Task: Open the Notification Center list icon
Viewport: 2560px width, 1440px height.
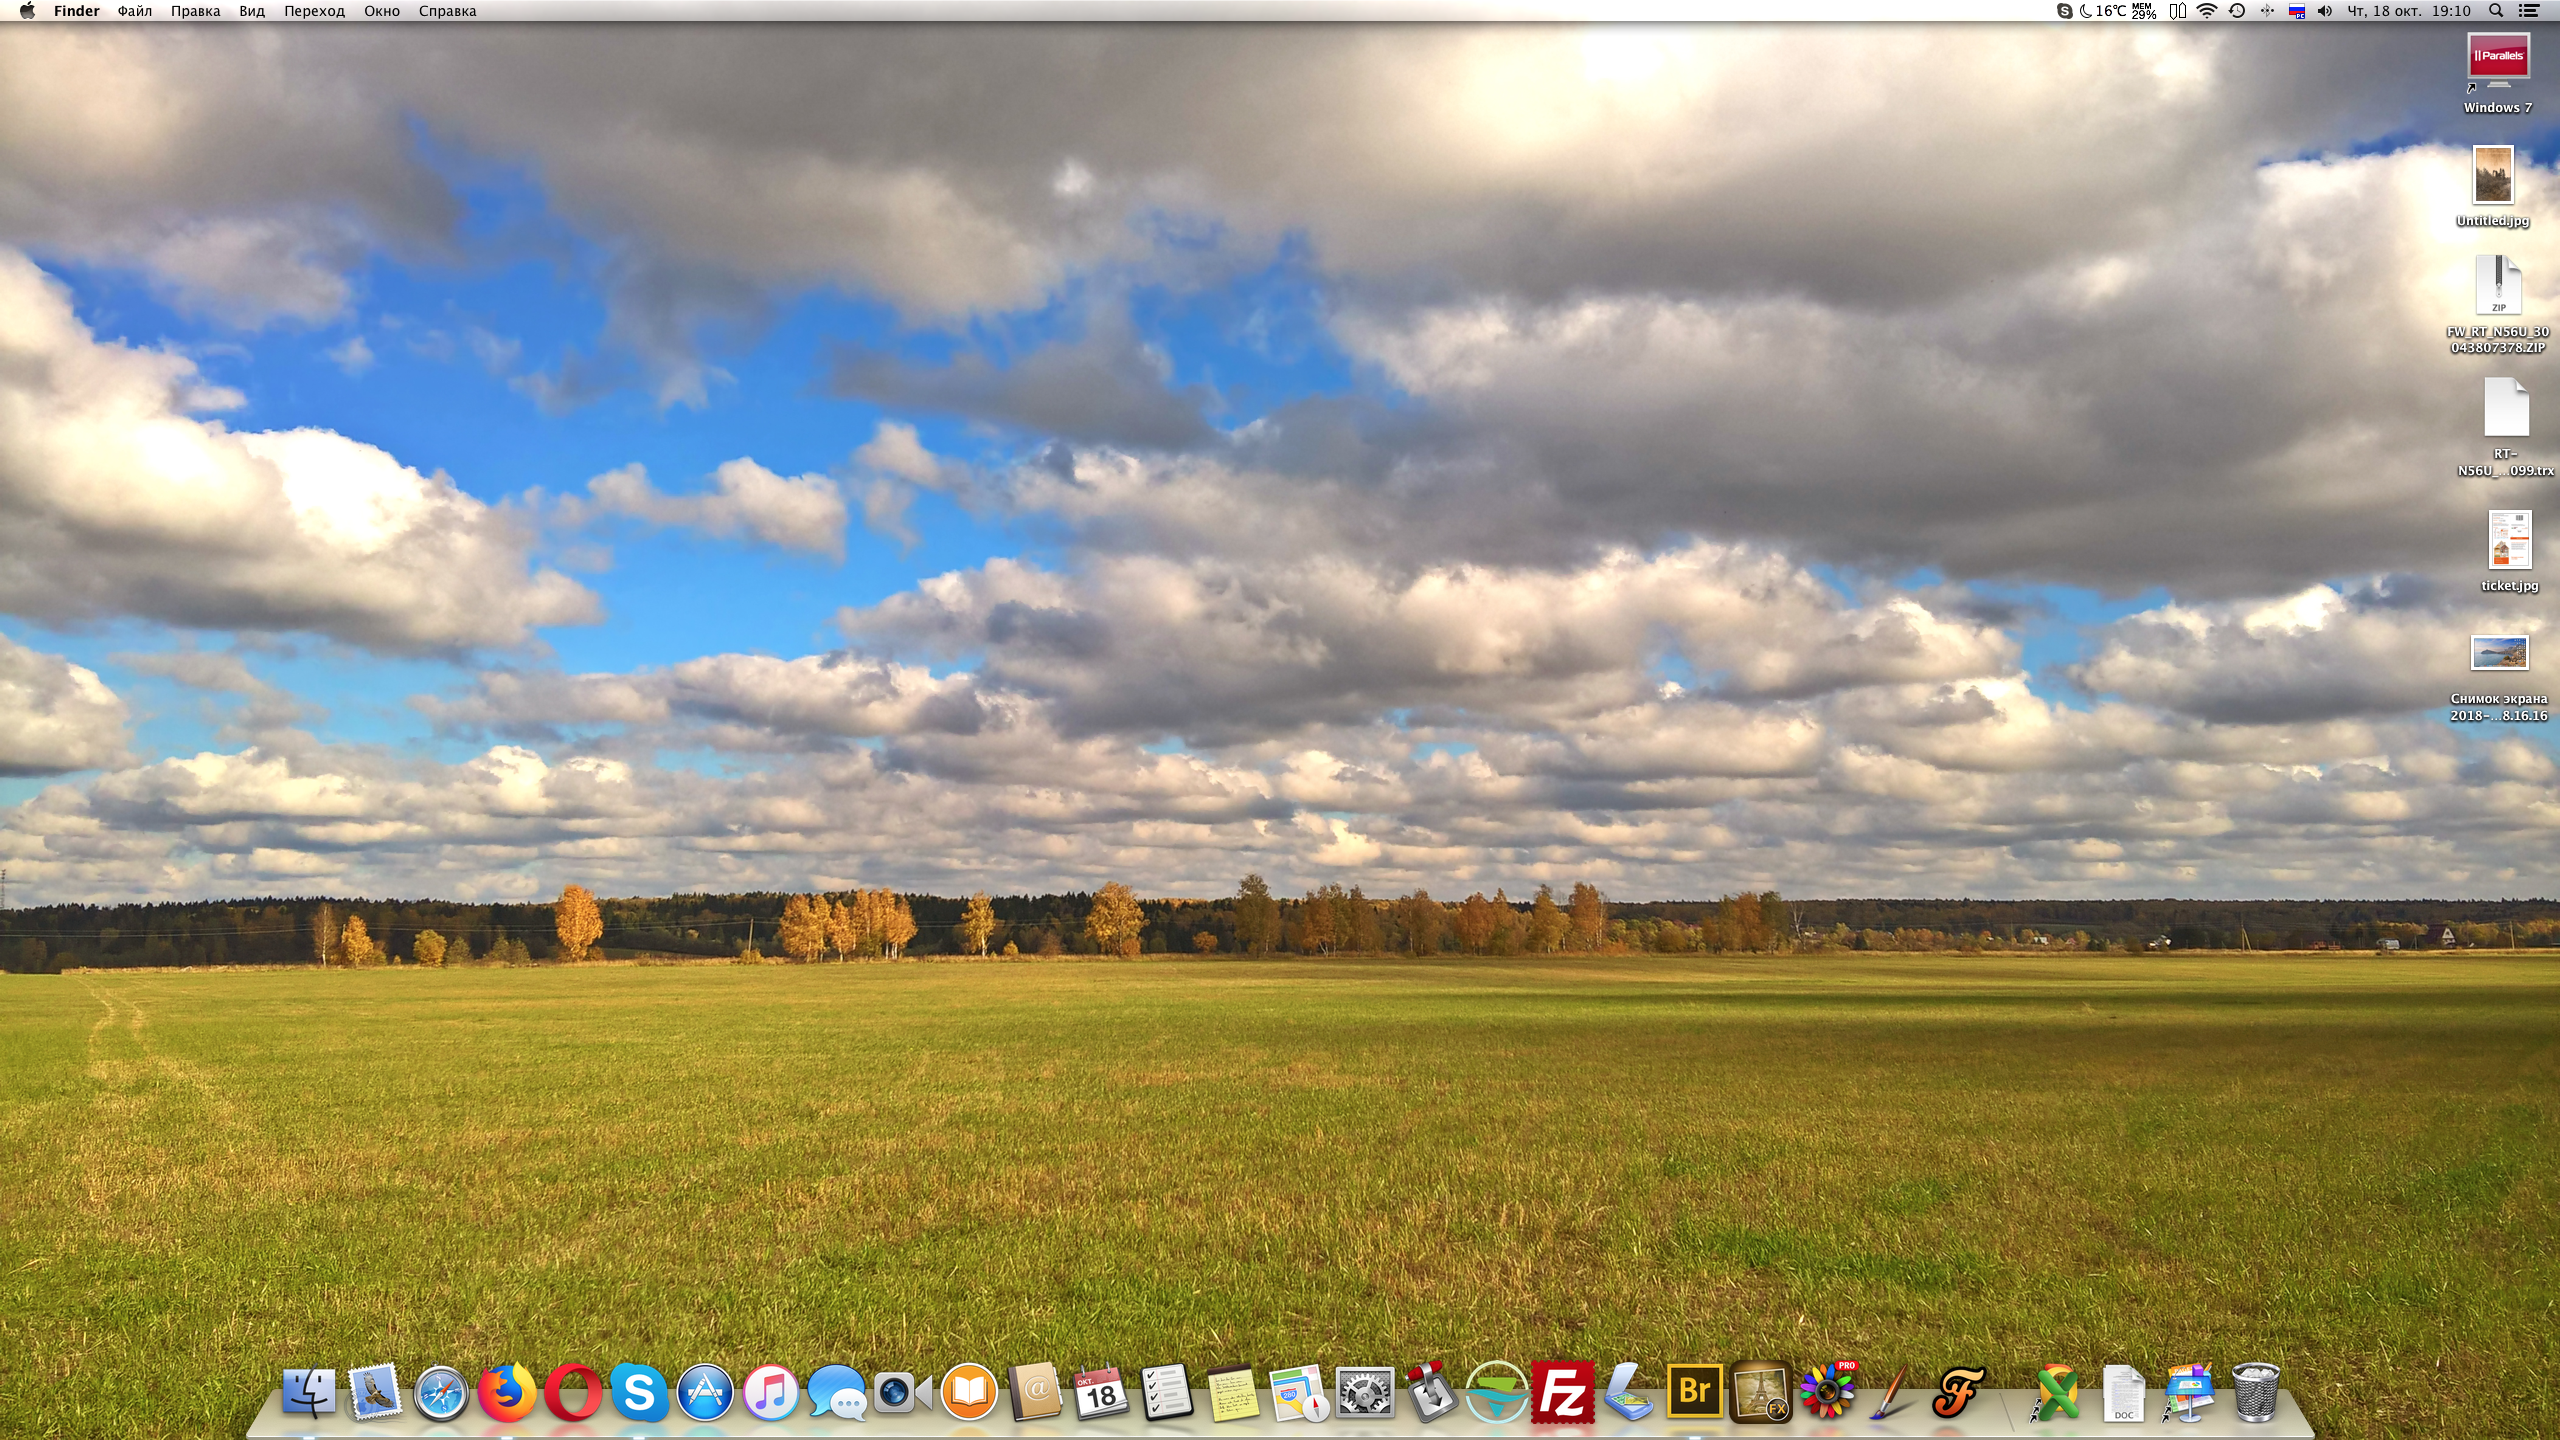Action: [2529, 11]
